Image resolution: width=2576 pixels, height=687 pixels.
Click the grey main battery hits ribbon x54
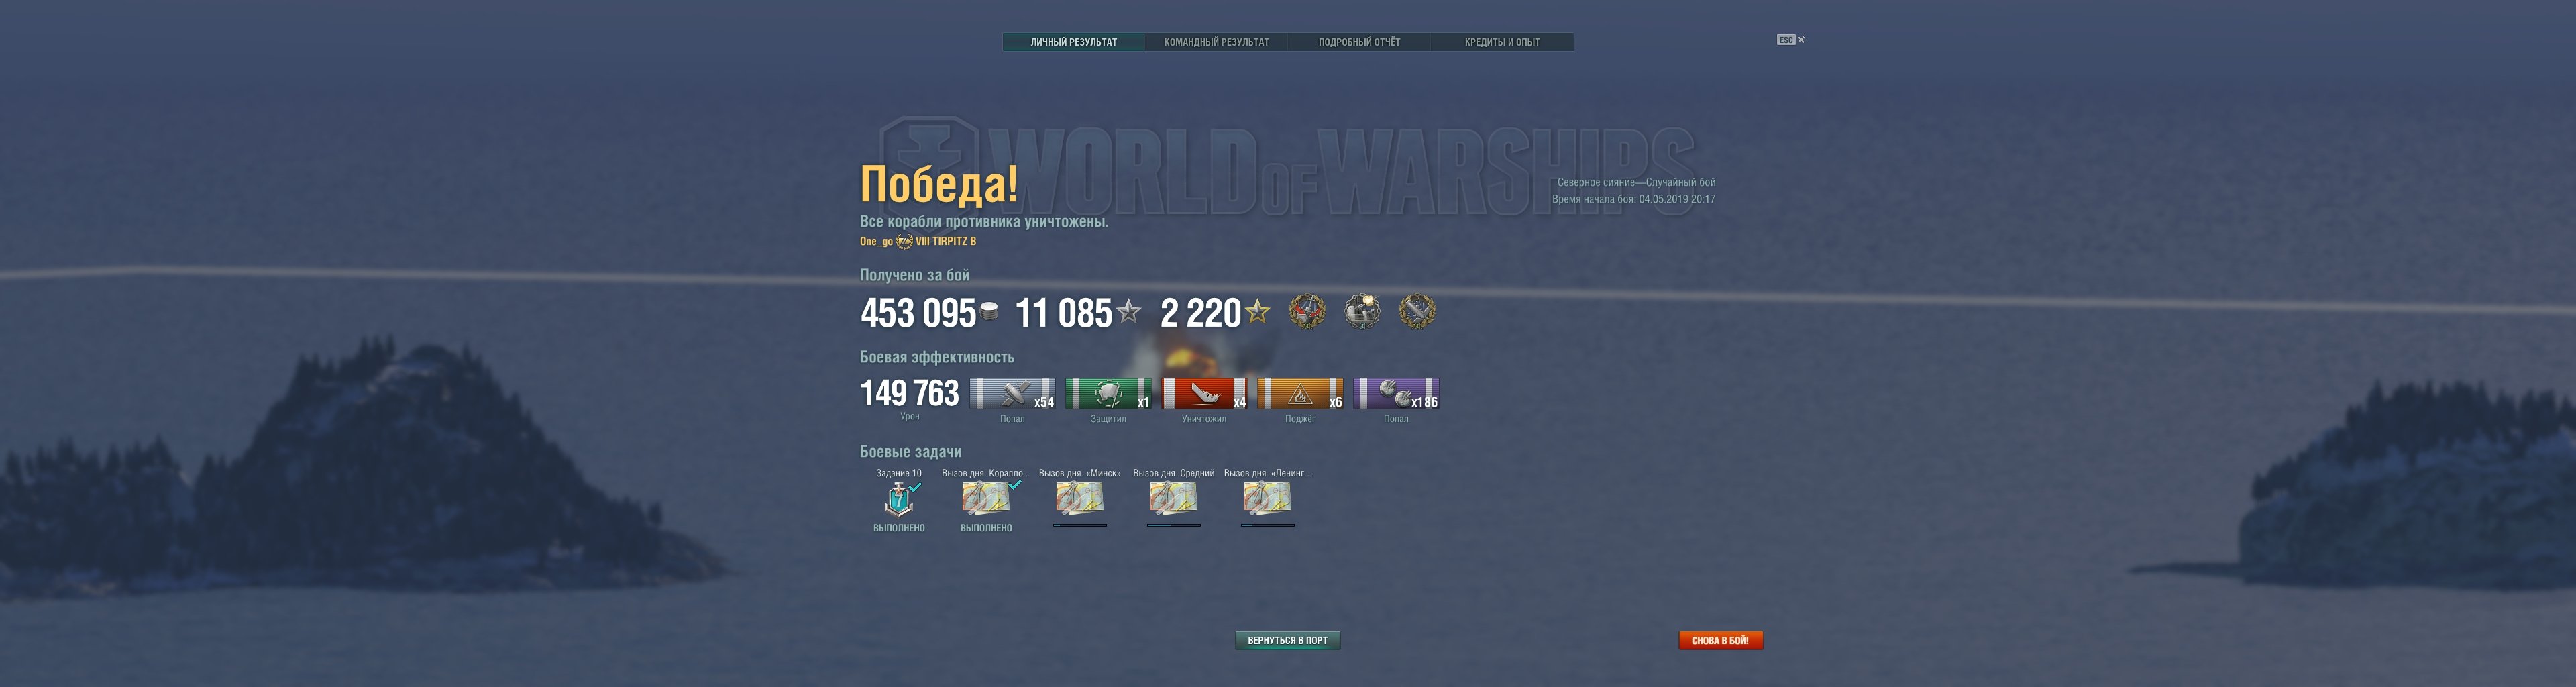point(1012,394)
